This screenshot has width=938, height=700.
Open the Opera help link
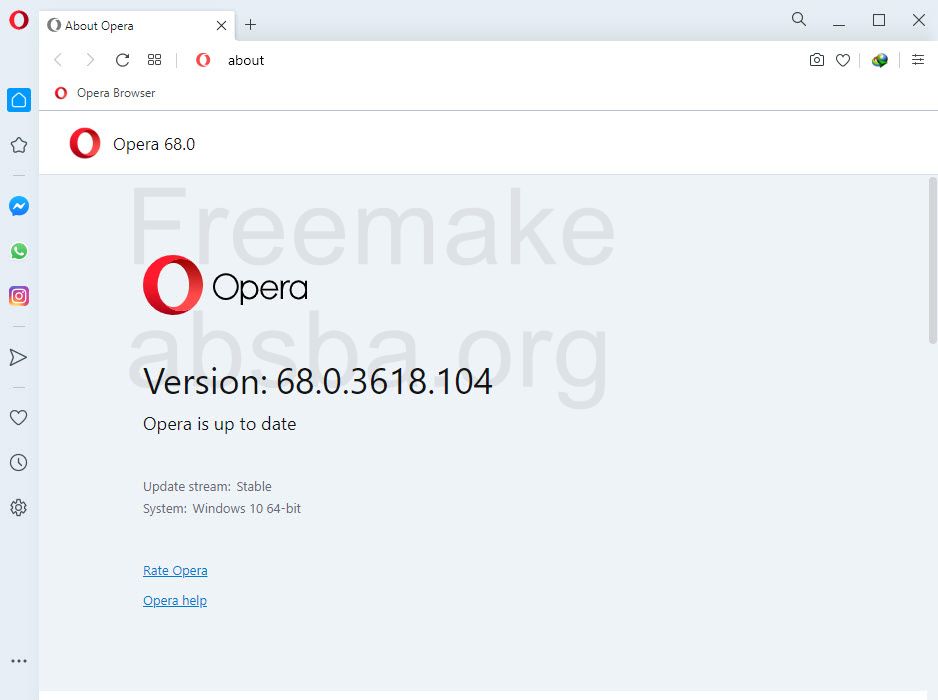point(175,601)
